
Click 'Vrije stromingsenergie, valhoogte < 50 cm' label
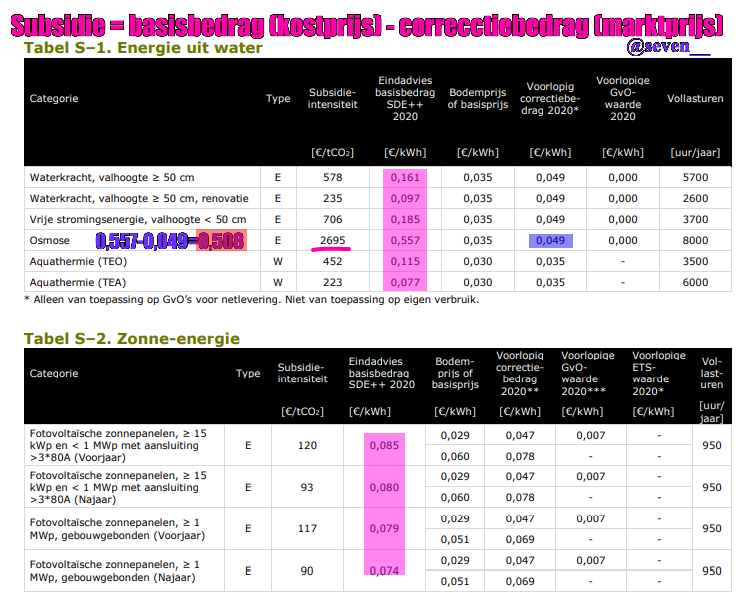138,219
